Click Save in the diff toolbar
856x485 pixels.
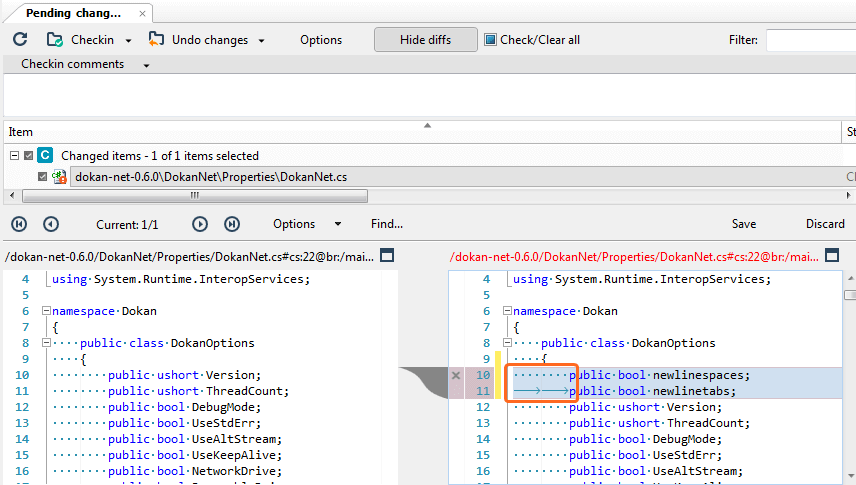[744, 224]
